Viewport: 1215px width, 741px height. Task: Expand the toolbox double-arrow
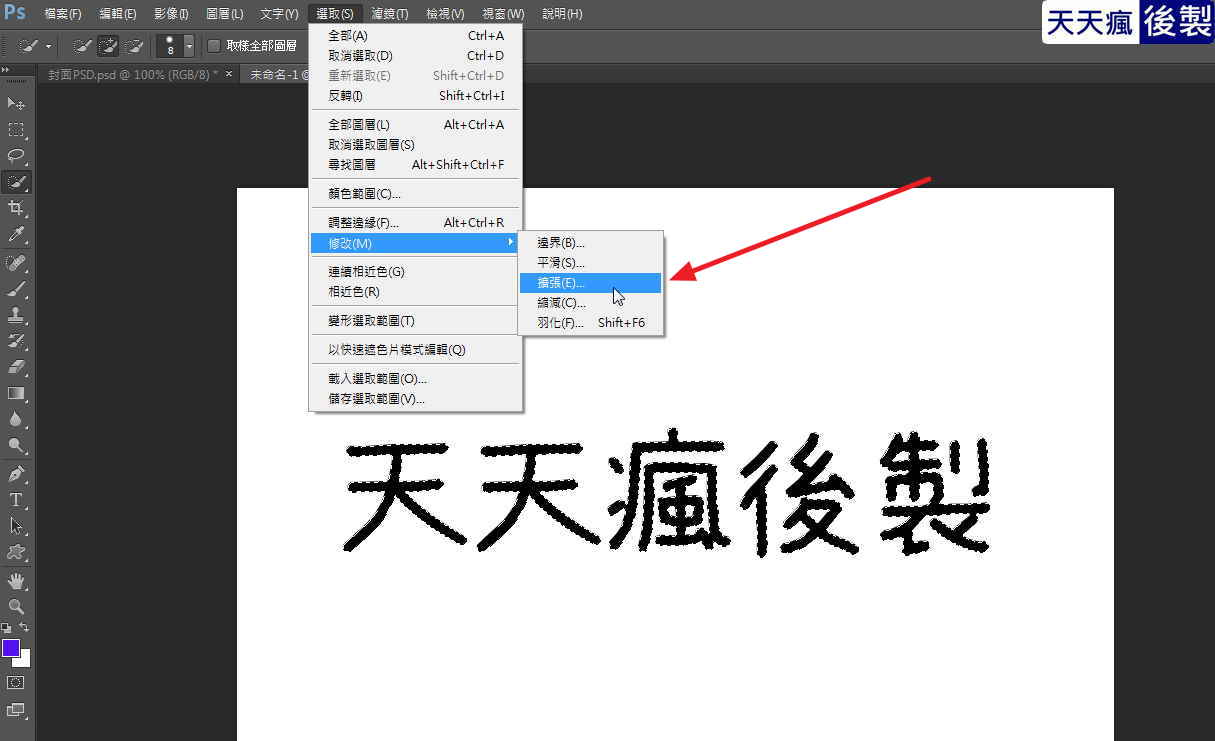click(x=6, y=69)
